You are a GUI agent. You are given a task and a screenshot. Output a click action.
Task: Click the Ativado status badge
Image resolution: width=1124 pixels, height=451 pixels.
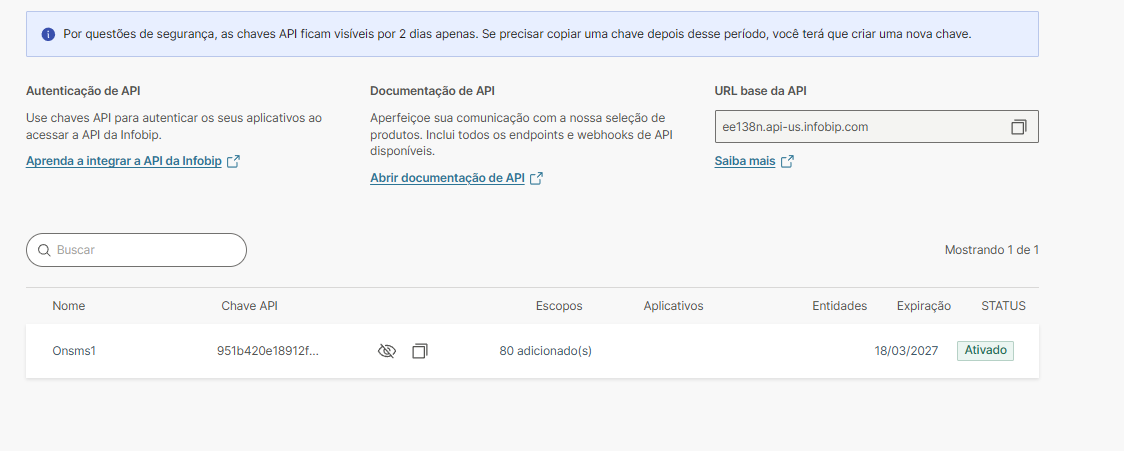point(985,351)
